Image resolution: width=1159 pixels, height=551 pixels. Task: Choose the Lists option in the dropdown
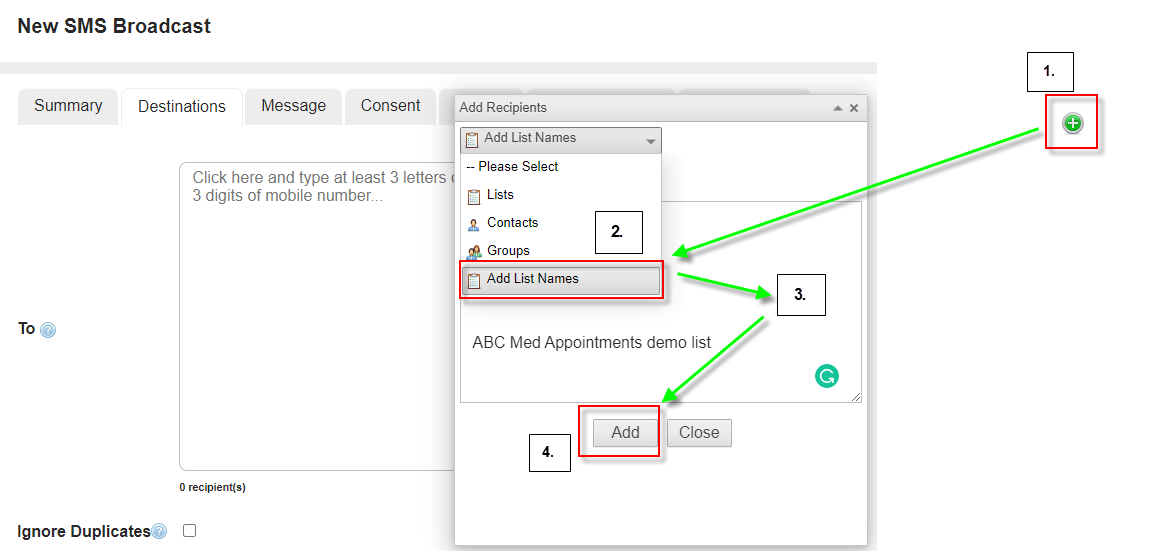(500, 195)
